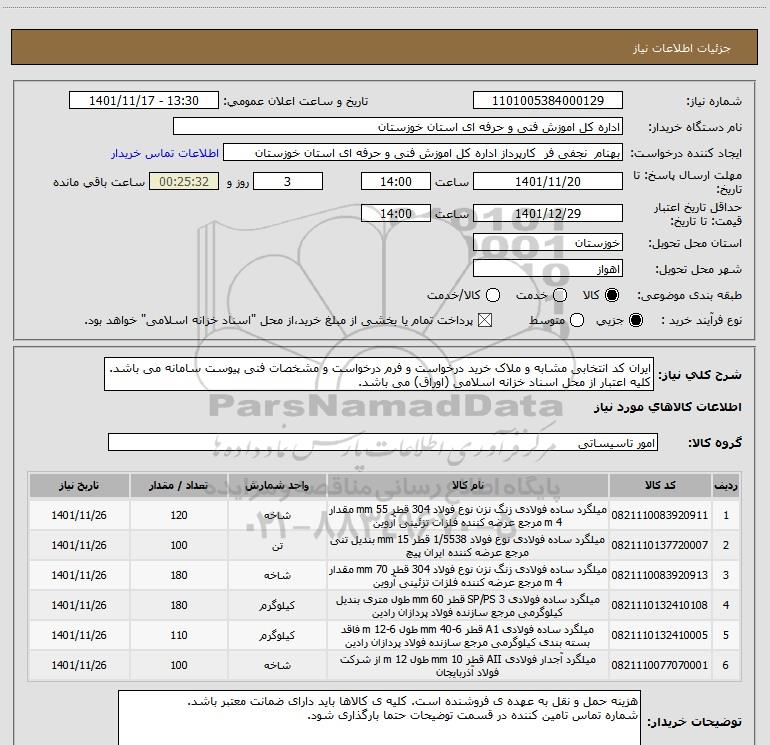Image resolution: width=770 pixels, height=745 pixels.
Task: Click the تاریخ نیاز column header
Action: tap(79, 486)
